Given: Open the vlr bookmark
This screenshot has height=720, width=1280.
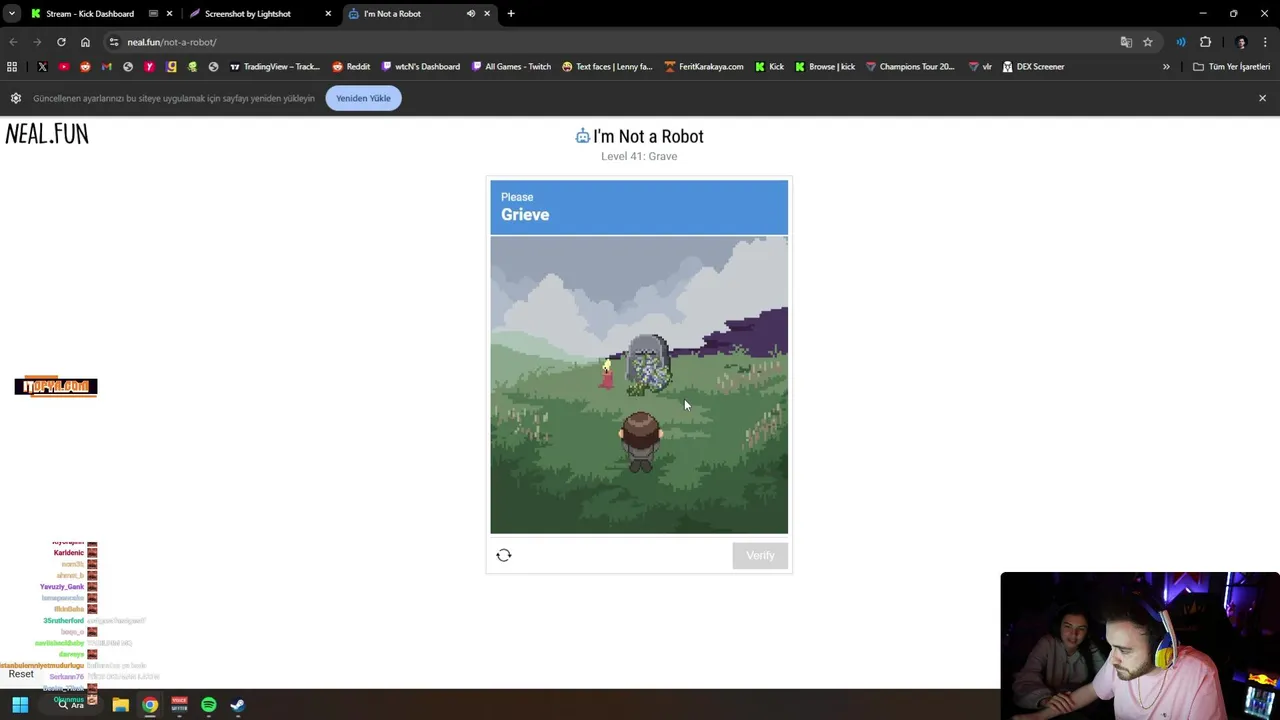Looking at the screenshot, I should point(980,67).
